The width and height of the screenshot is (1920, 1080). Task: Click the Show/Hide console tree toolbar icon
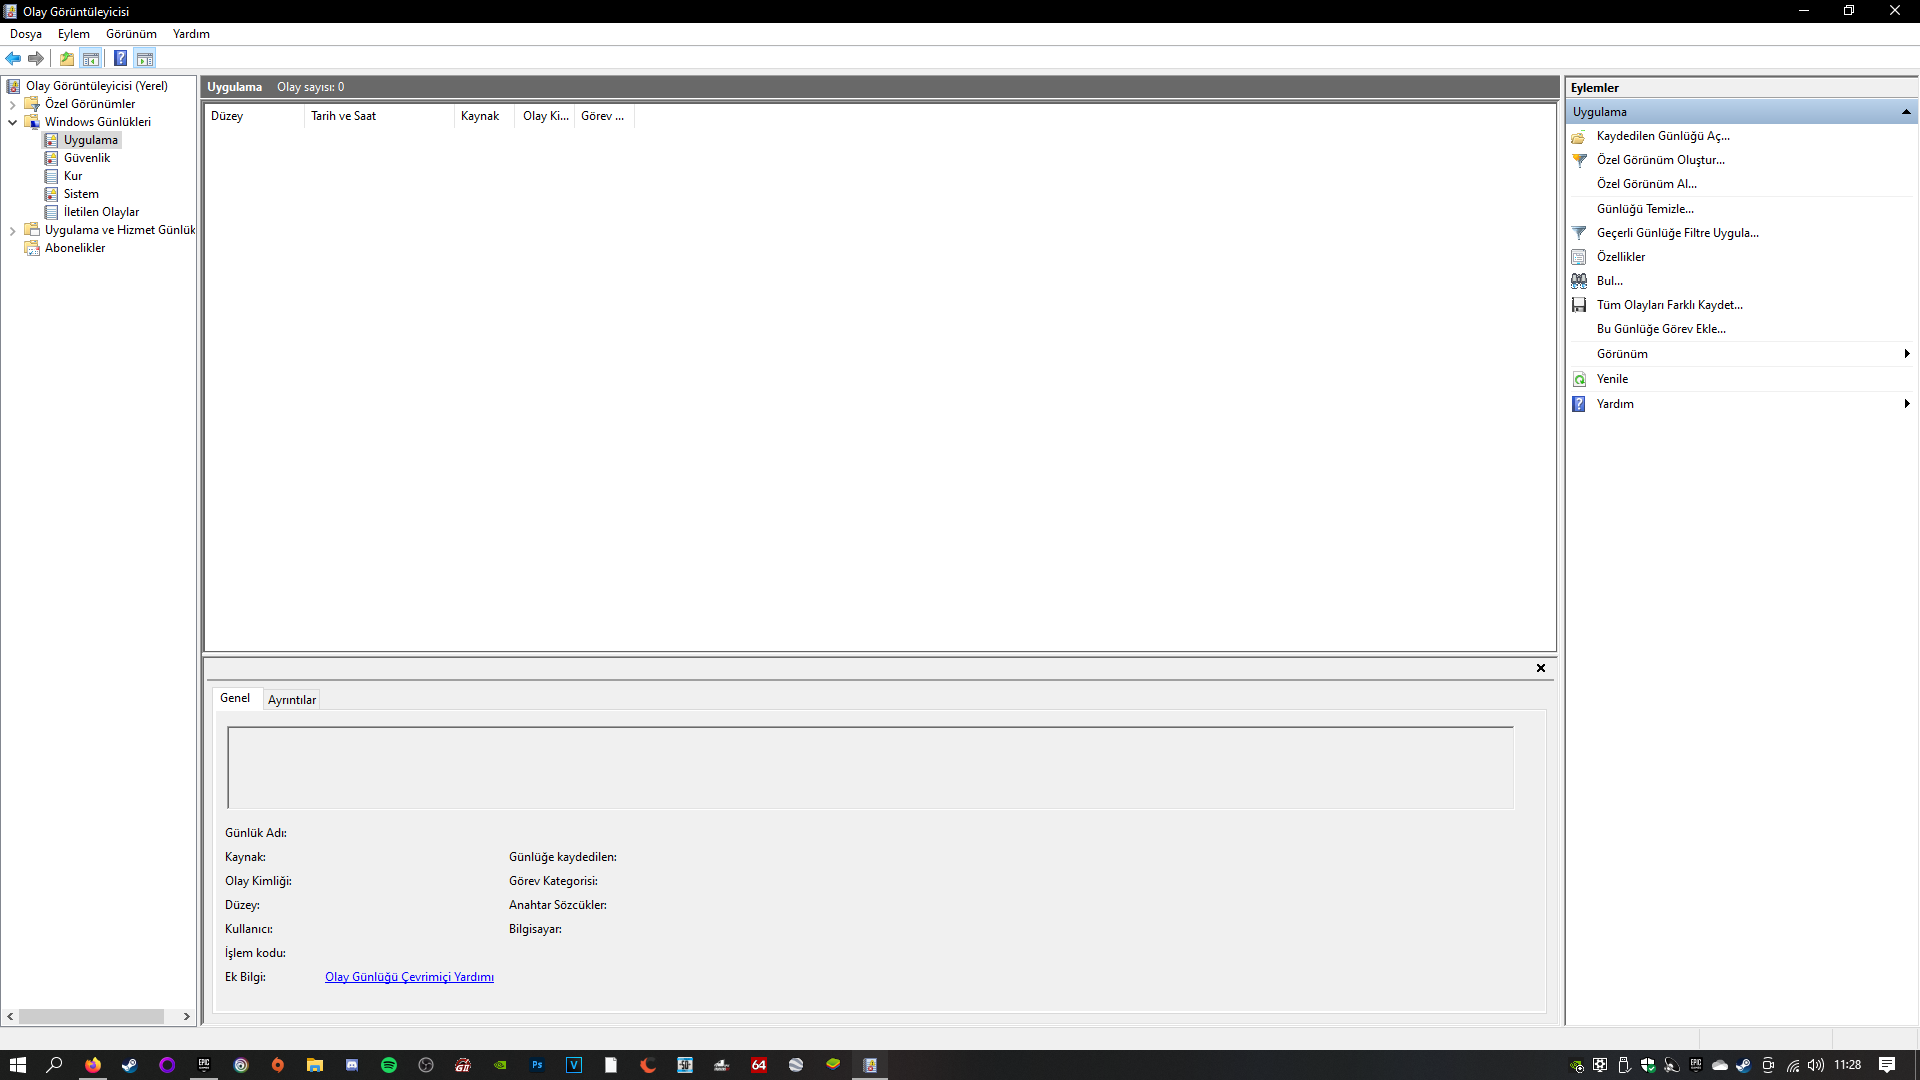pos(91,58)
